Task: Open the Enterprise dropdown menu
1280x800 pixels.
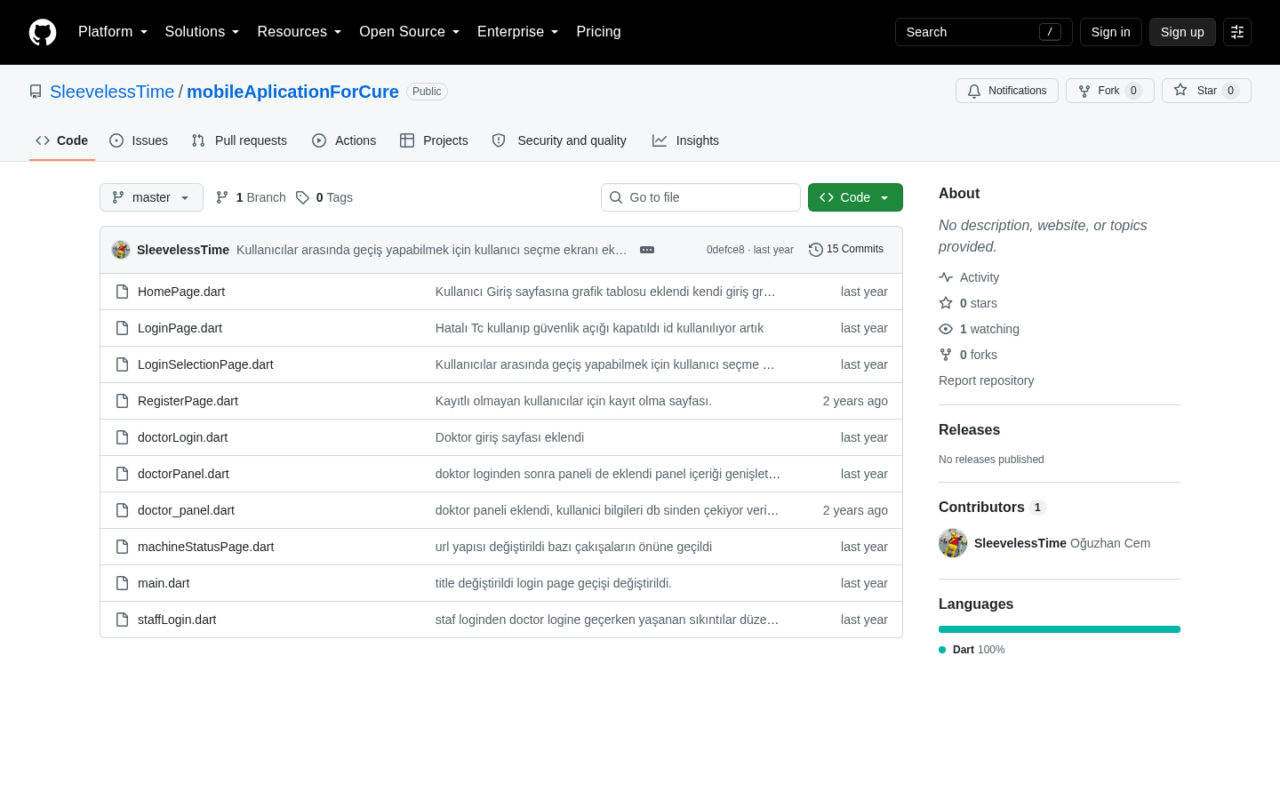Action: coord(518,32)
